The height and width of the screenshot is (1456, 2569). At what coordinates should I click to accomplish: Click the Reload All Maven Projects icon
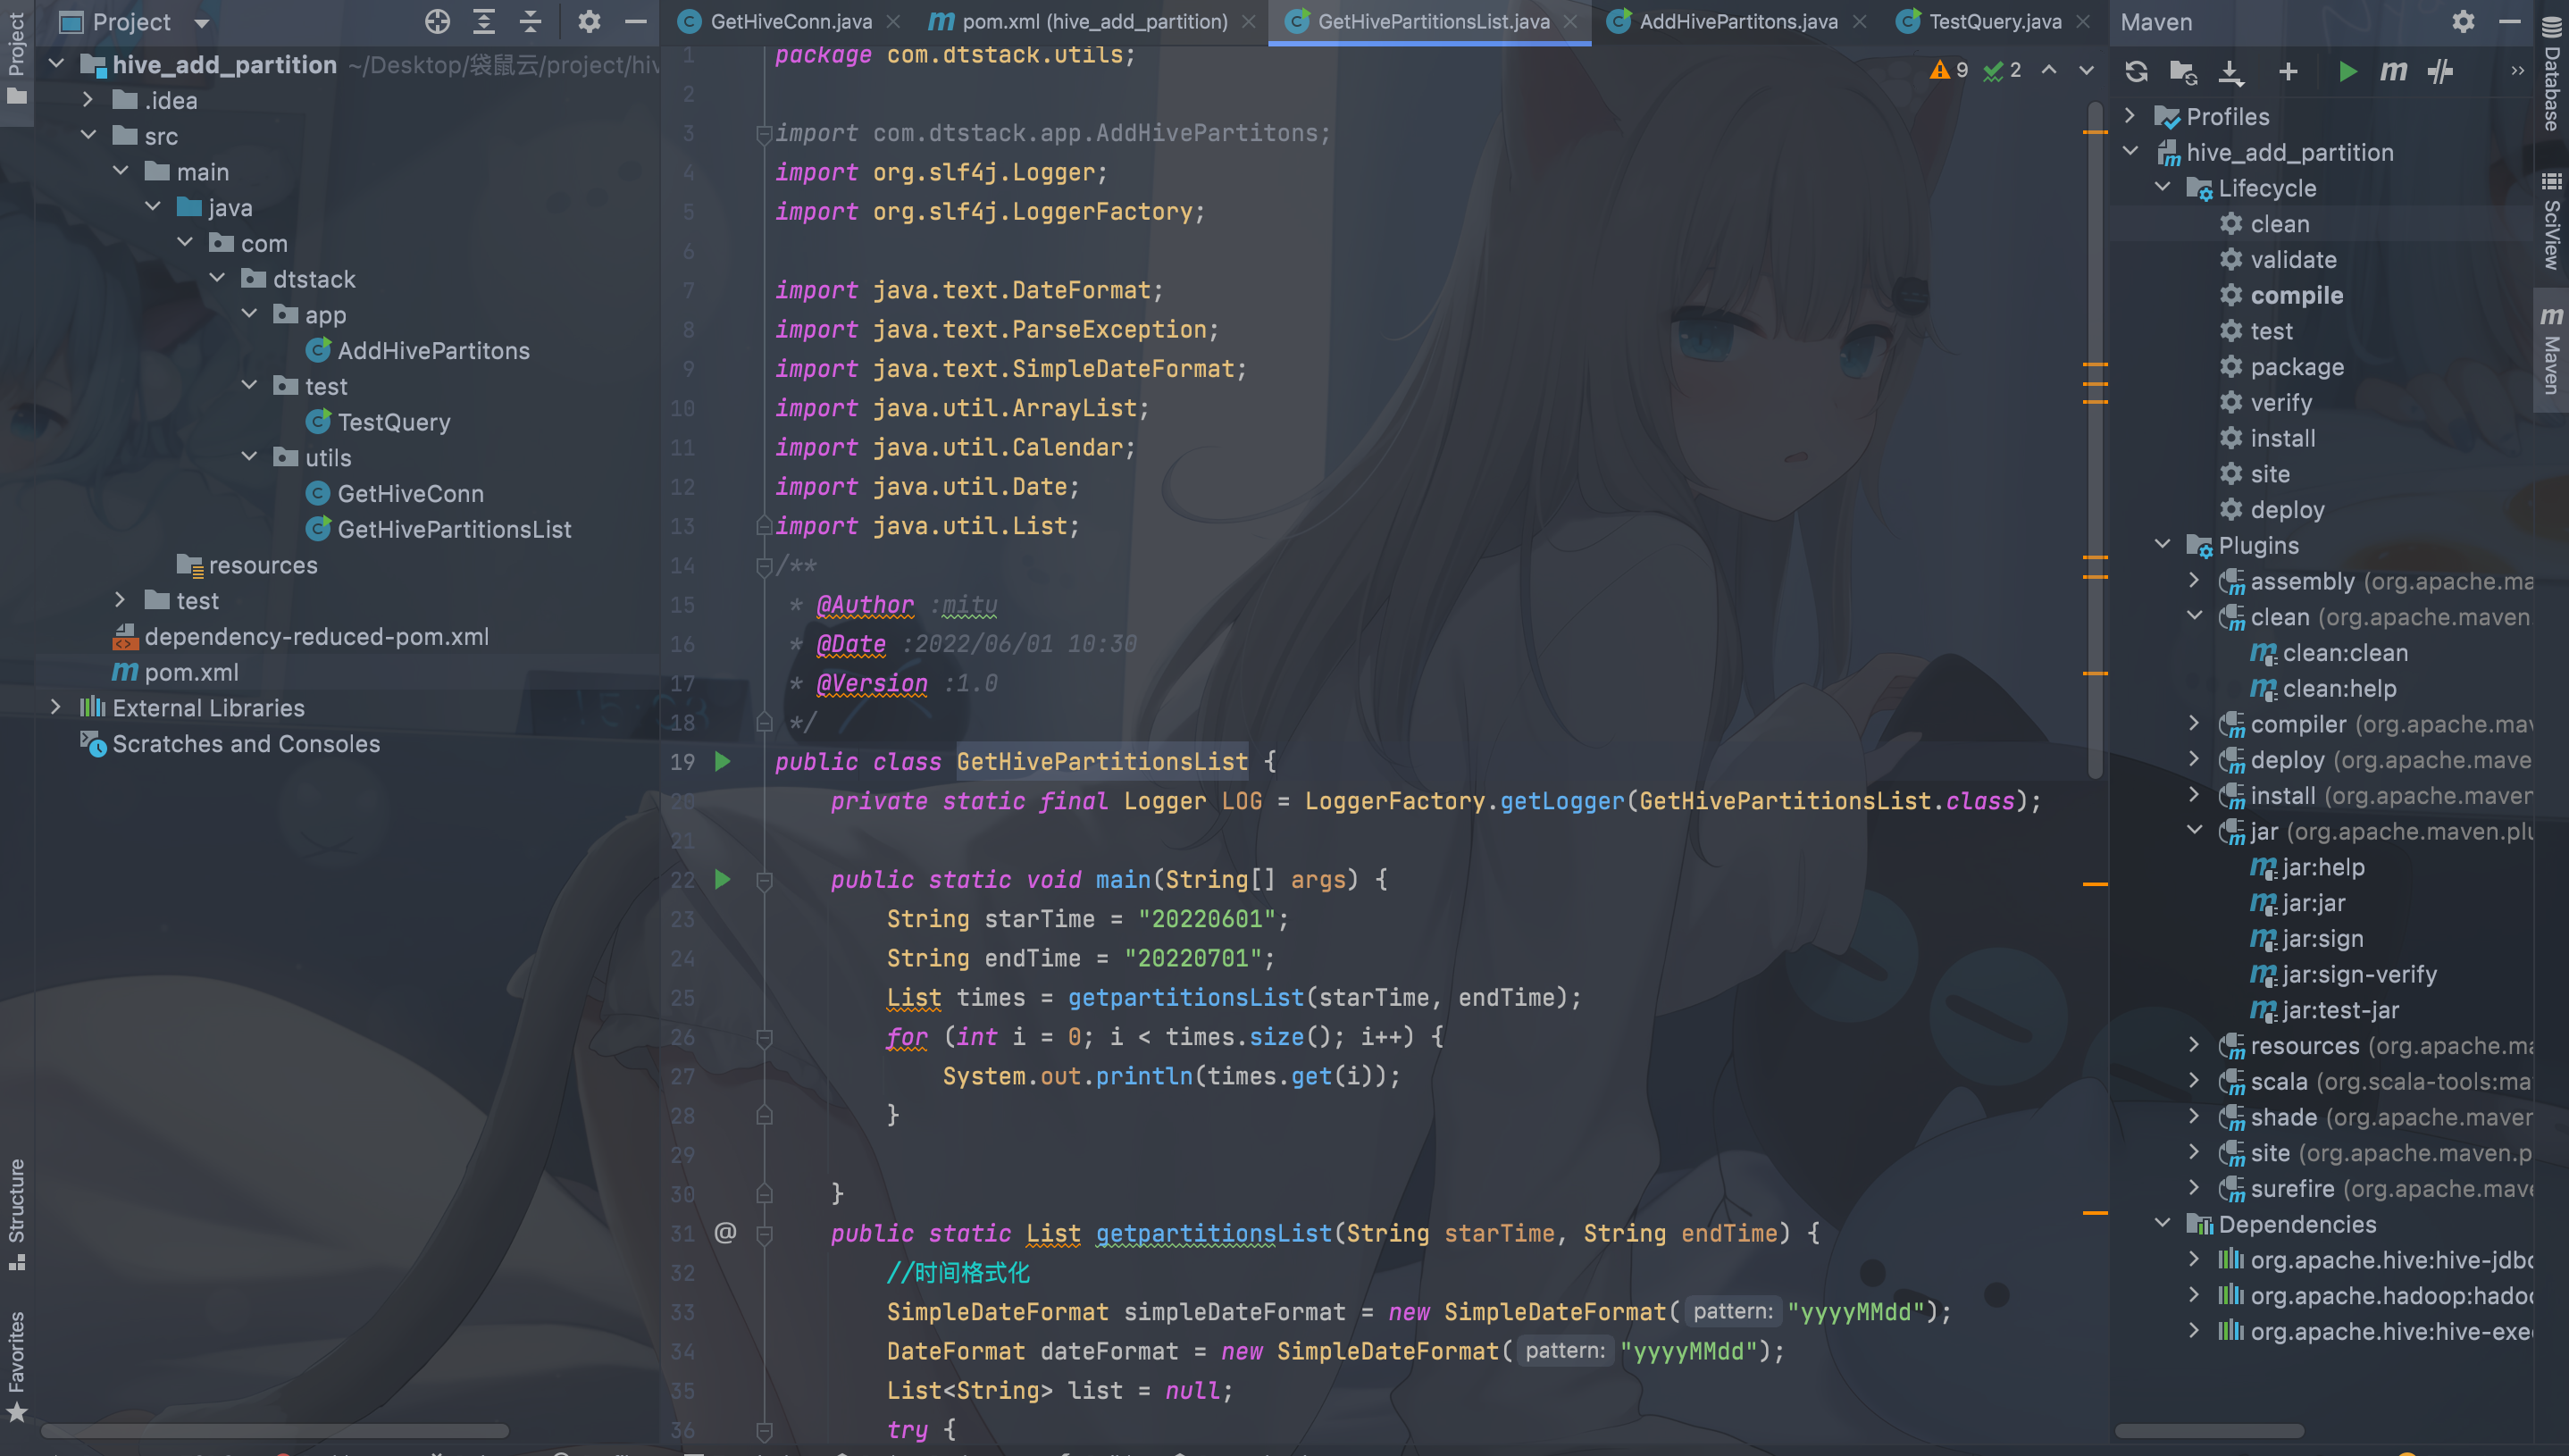click(2136, 71)
